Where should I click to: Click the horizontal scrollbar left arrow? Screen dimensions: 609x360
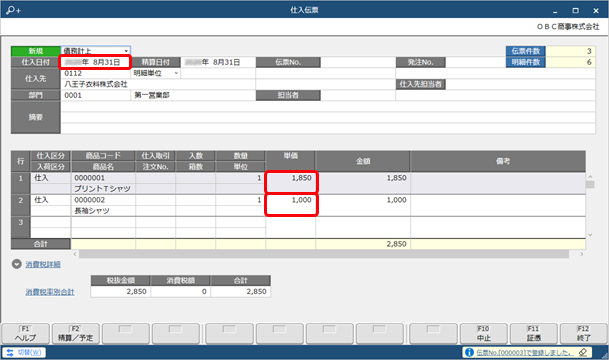tap(75, 254)
